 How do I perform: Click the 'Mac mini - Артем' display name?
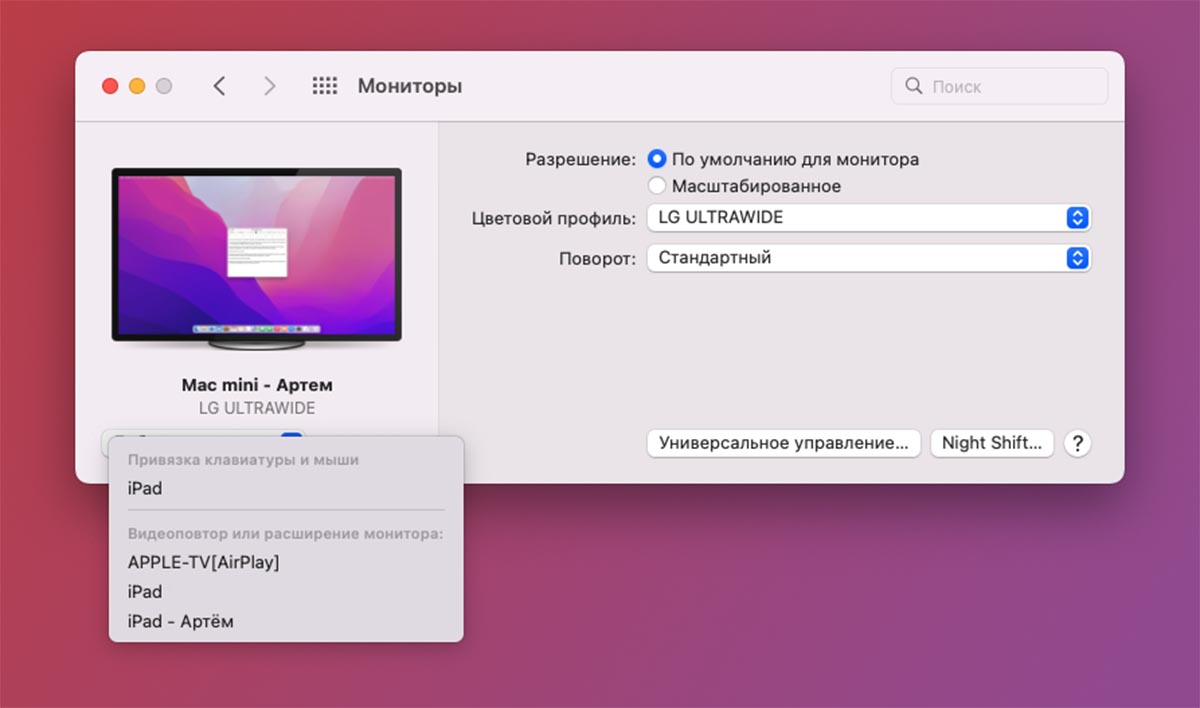(257, 385)
